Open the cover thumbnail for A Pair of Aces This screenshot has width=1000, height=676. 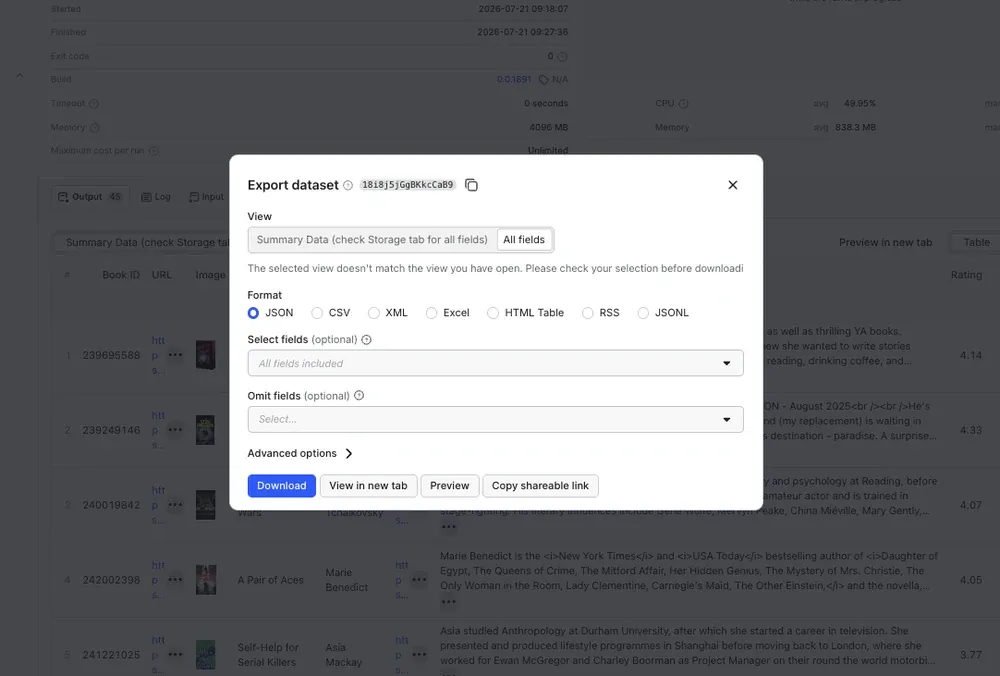coord(205,580)
